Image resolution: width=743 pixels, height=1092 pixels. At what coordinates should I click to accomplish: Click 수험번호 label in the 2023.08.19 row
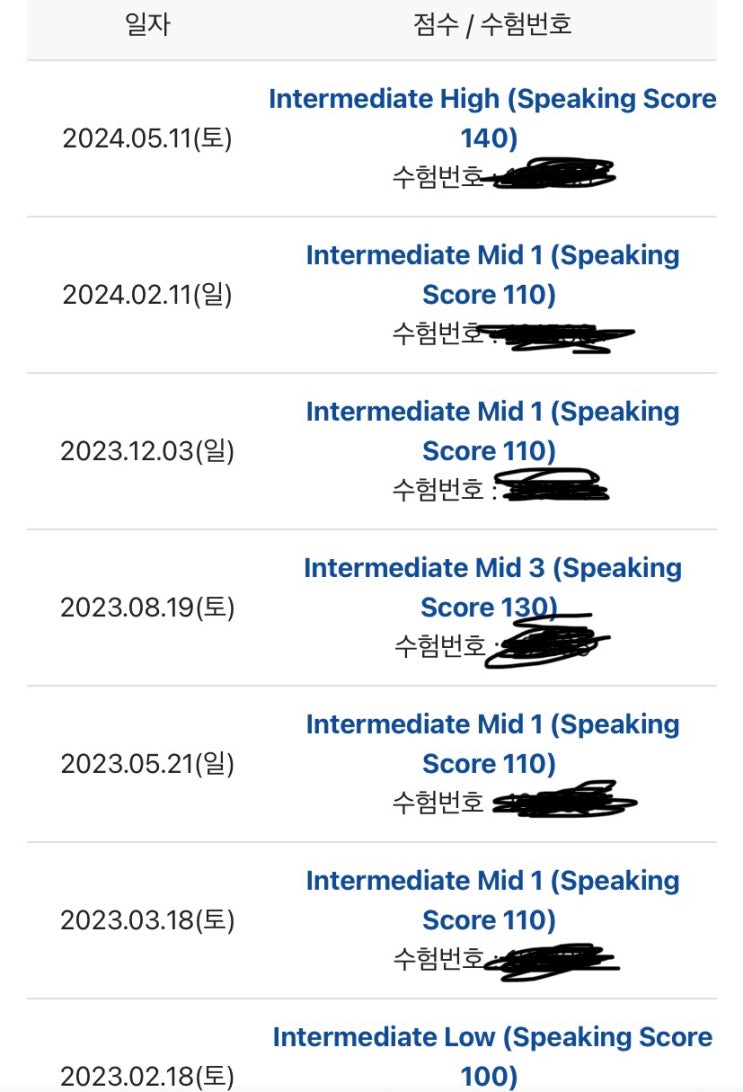pyautogui.click(x=439, y=646)
